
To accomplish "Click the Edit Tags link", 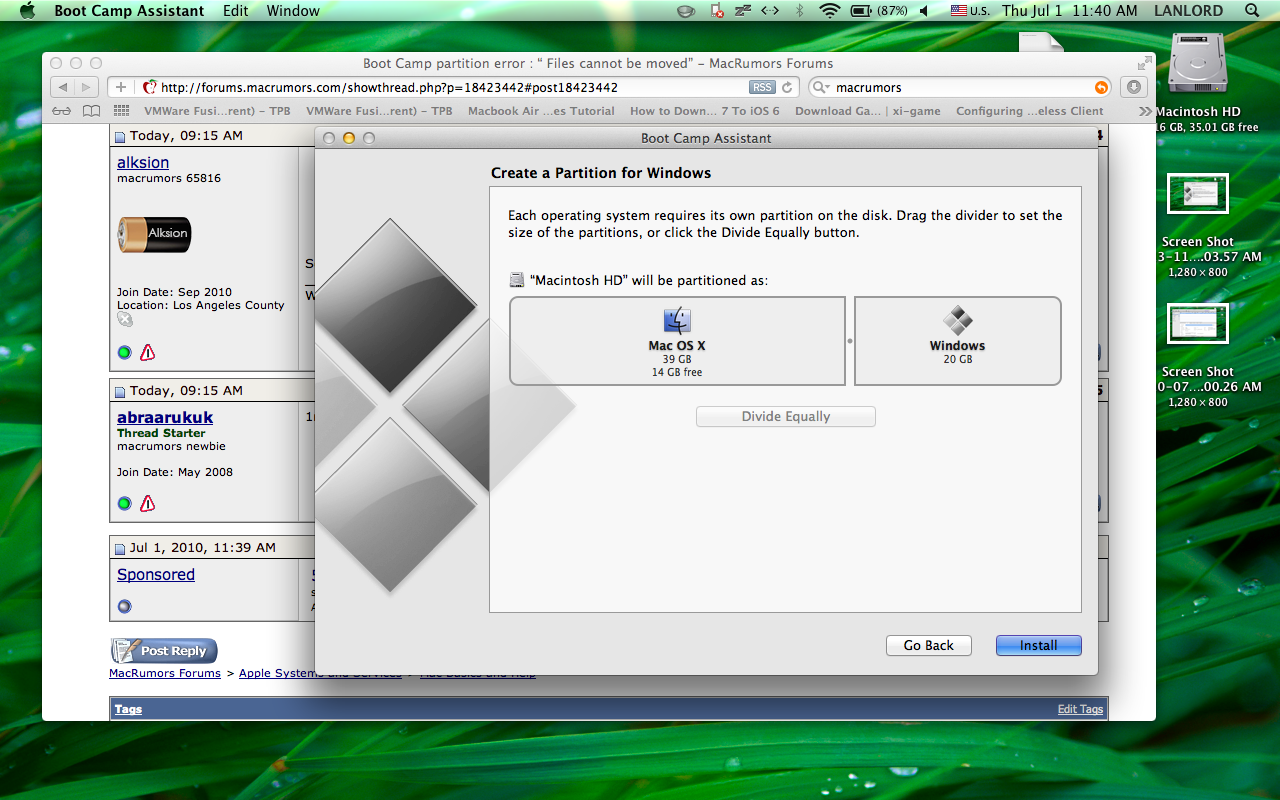I will pyautogui.click(x=1080, y=709).
